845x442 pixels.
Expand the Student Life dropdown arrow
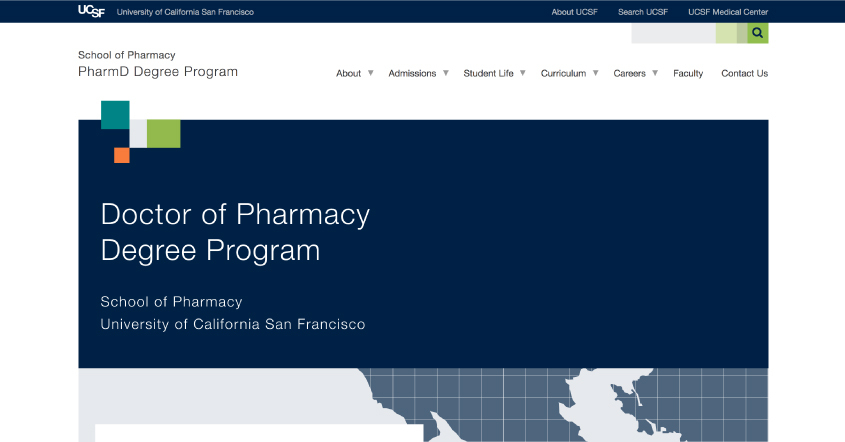click(x=522, y=73)
